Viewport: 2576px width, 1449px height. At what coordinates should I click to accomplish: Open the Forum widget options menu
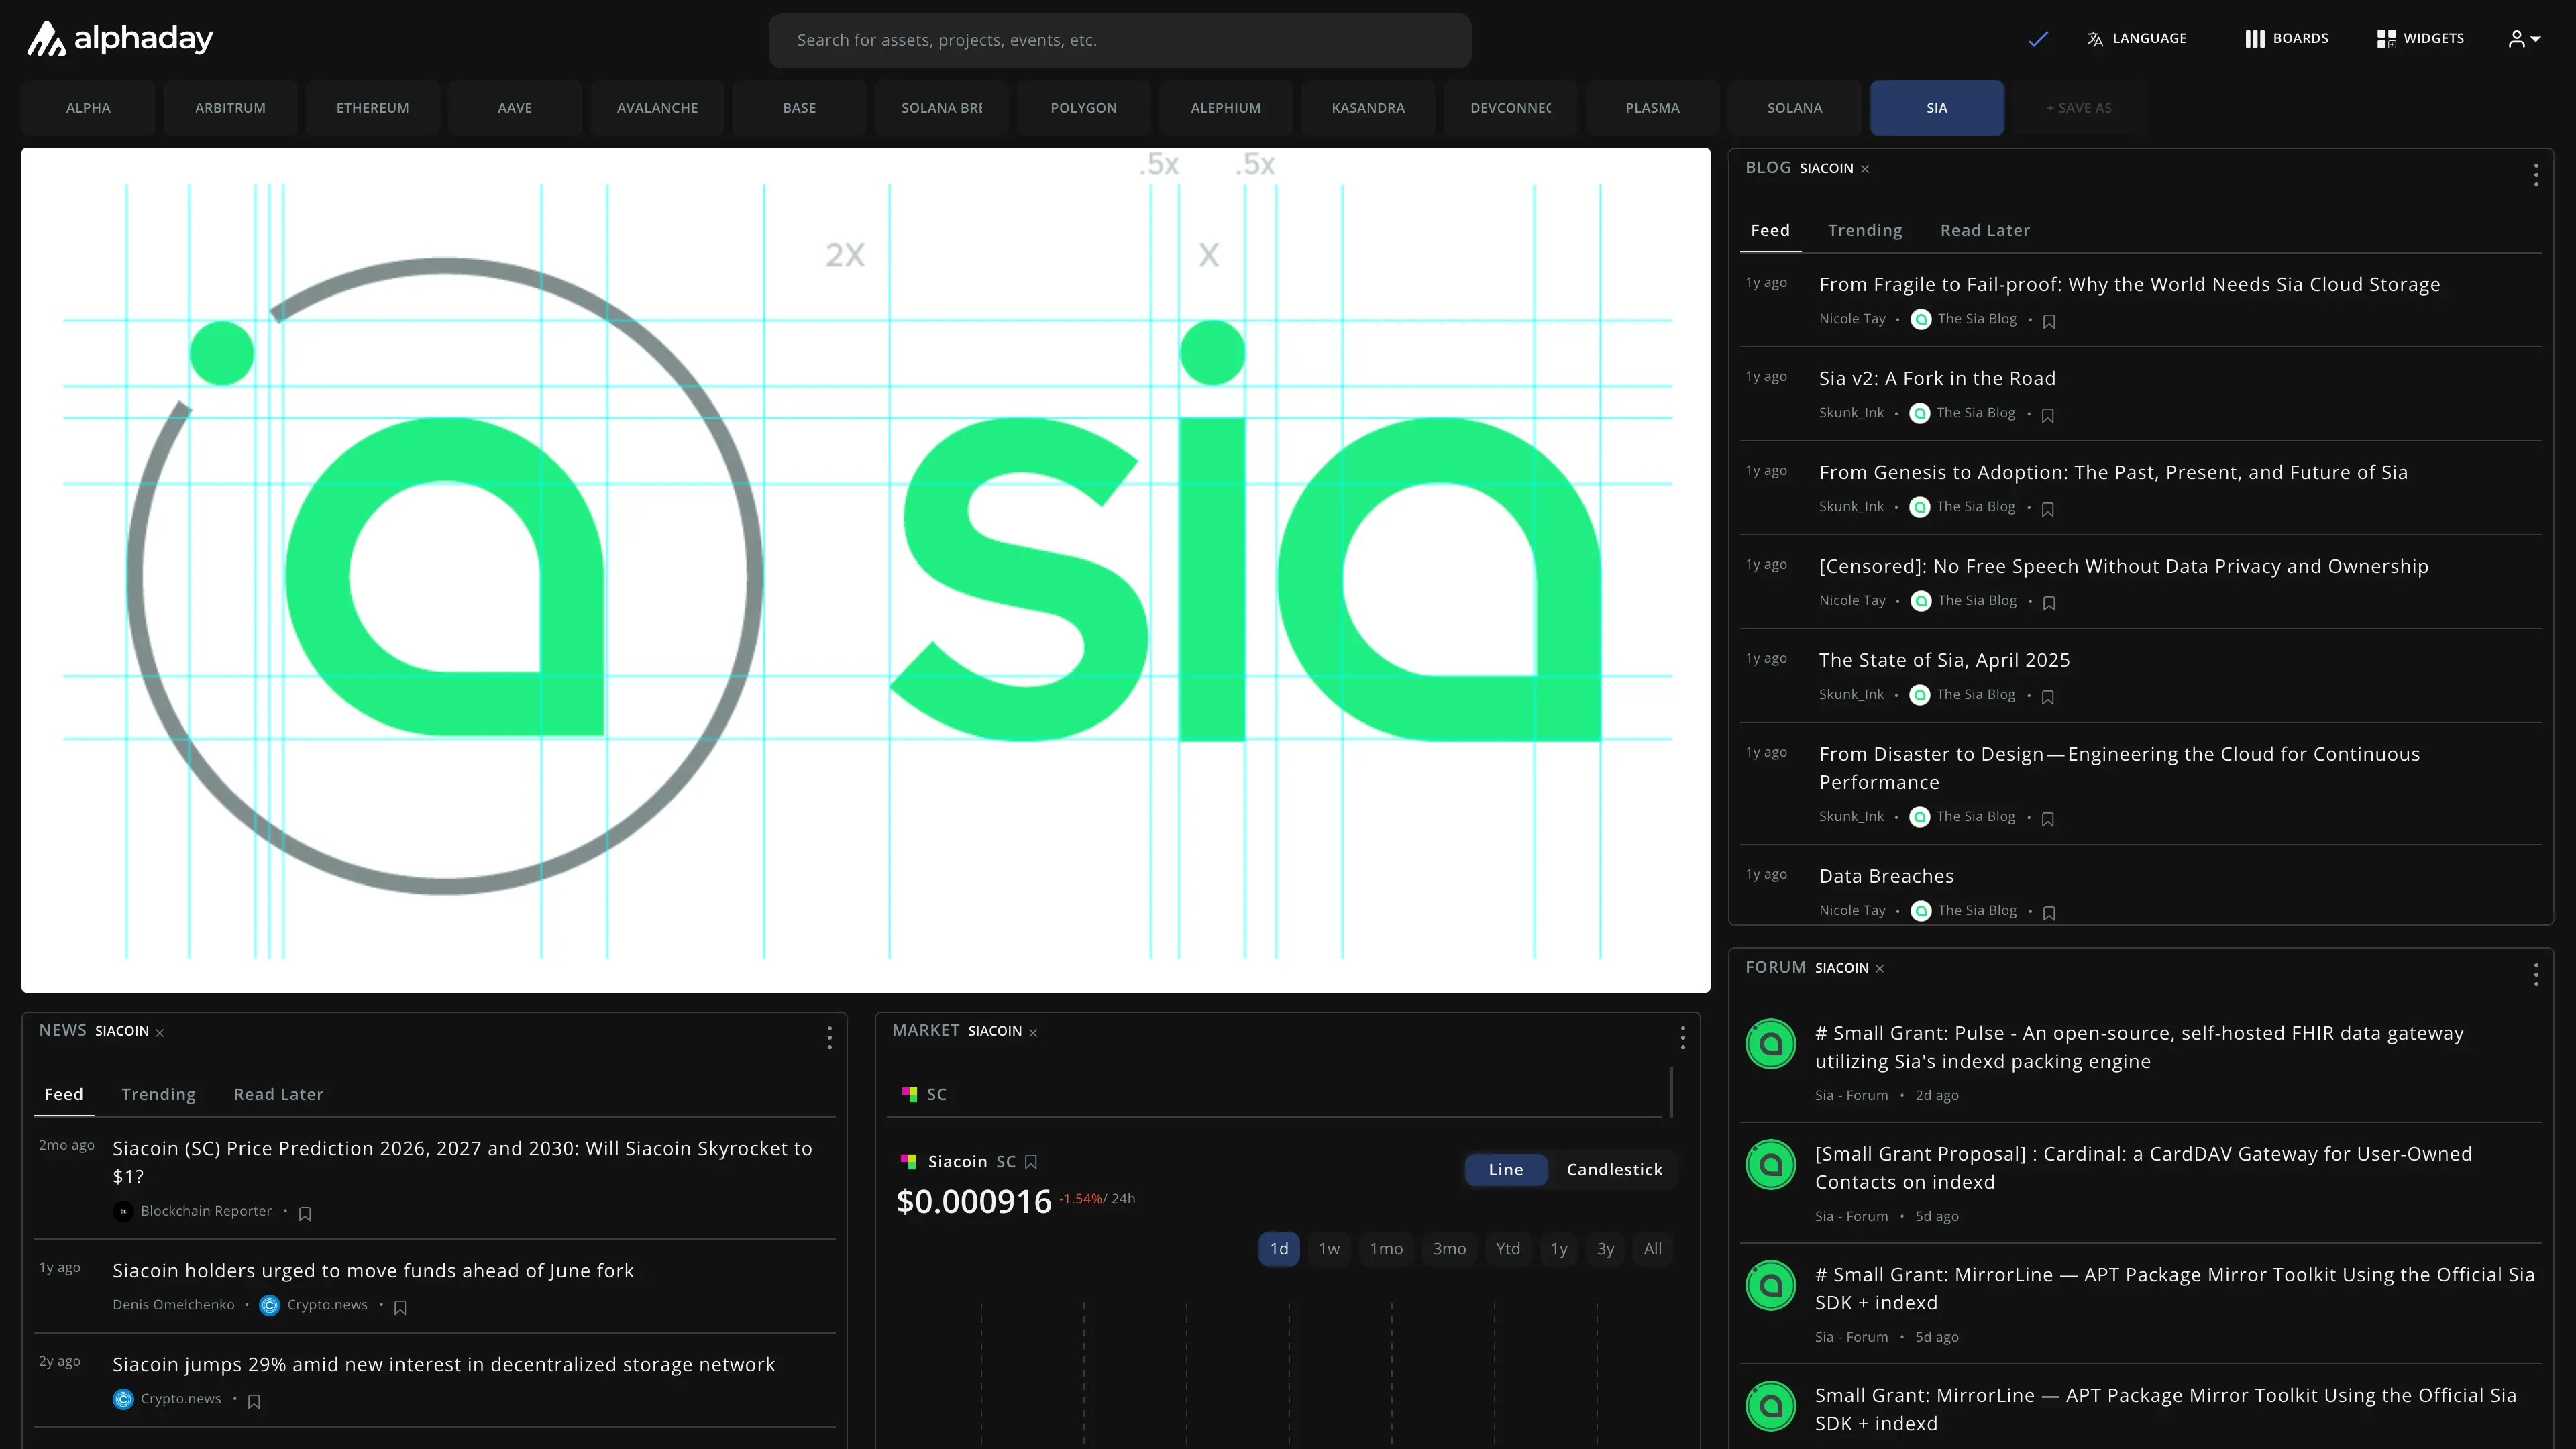tap(2536, 974)
